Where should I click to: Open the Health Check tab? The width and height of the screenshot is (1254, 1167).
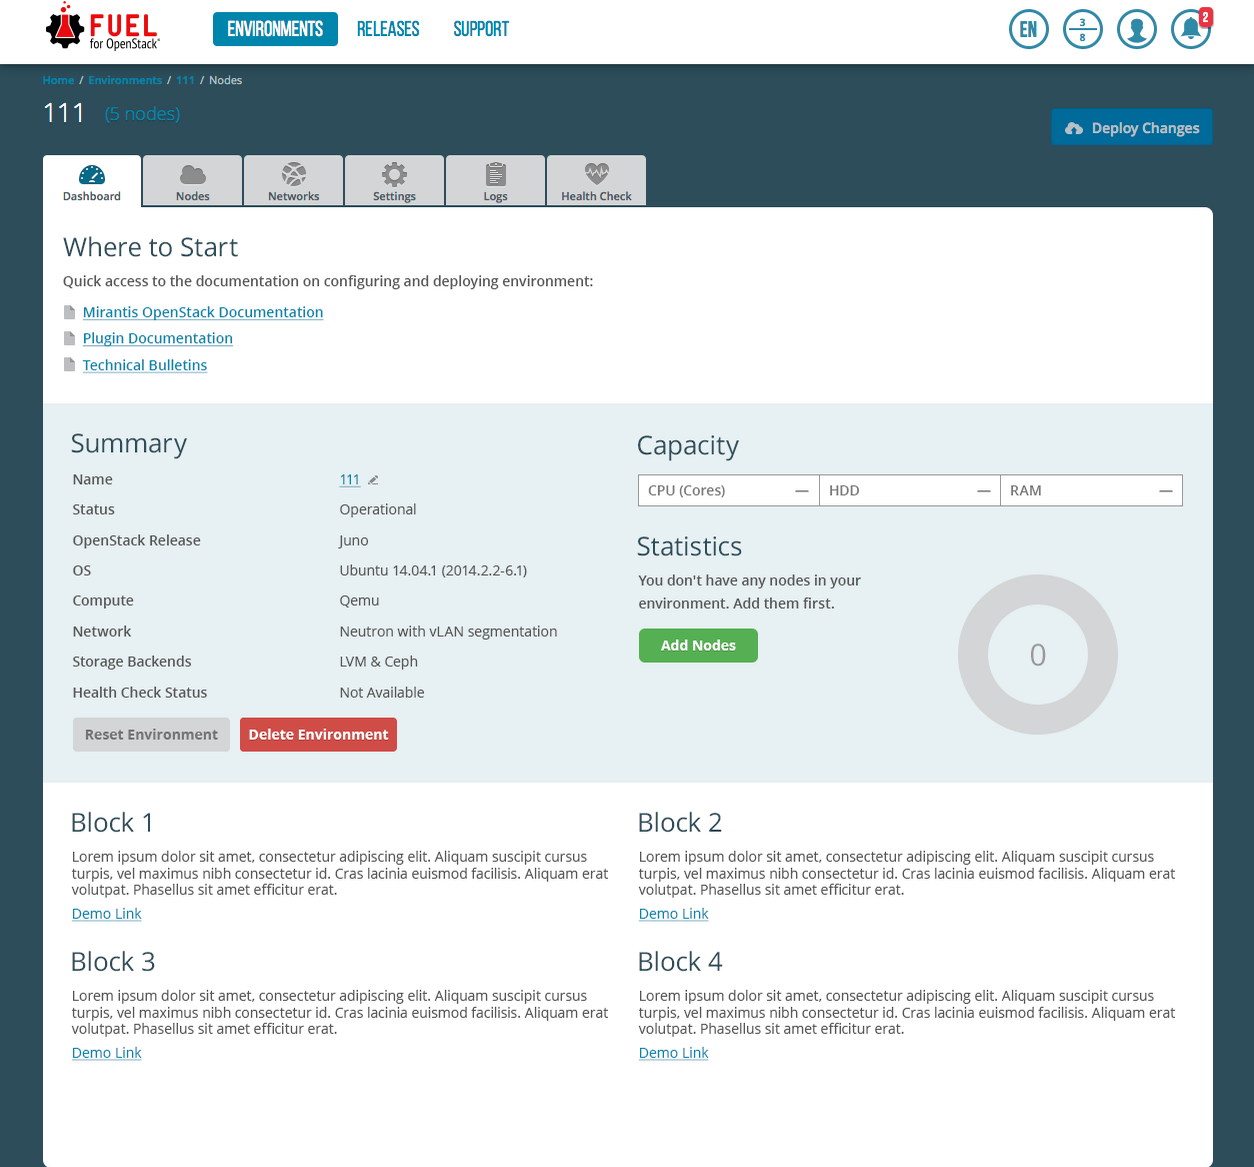(x=596, y=181)
